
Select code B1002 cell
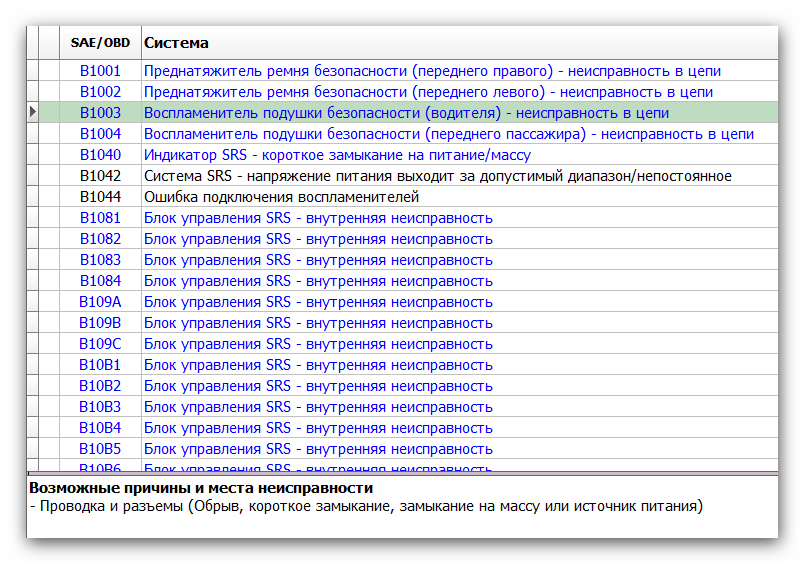tap(100, 92)
